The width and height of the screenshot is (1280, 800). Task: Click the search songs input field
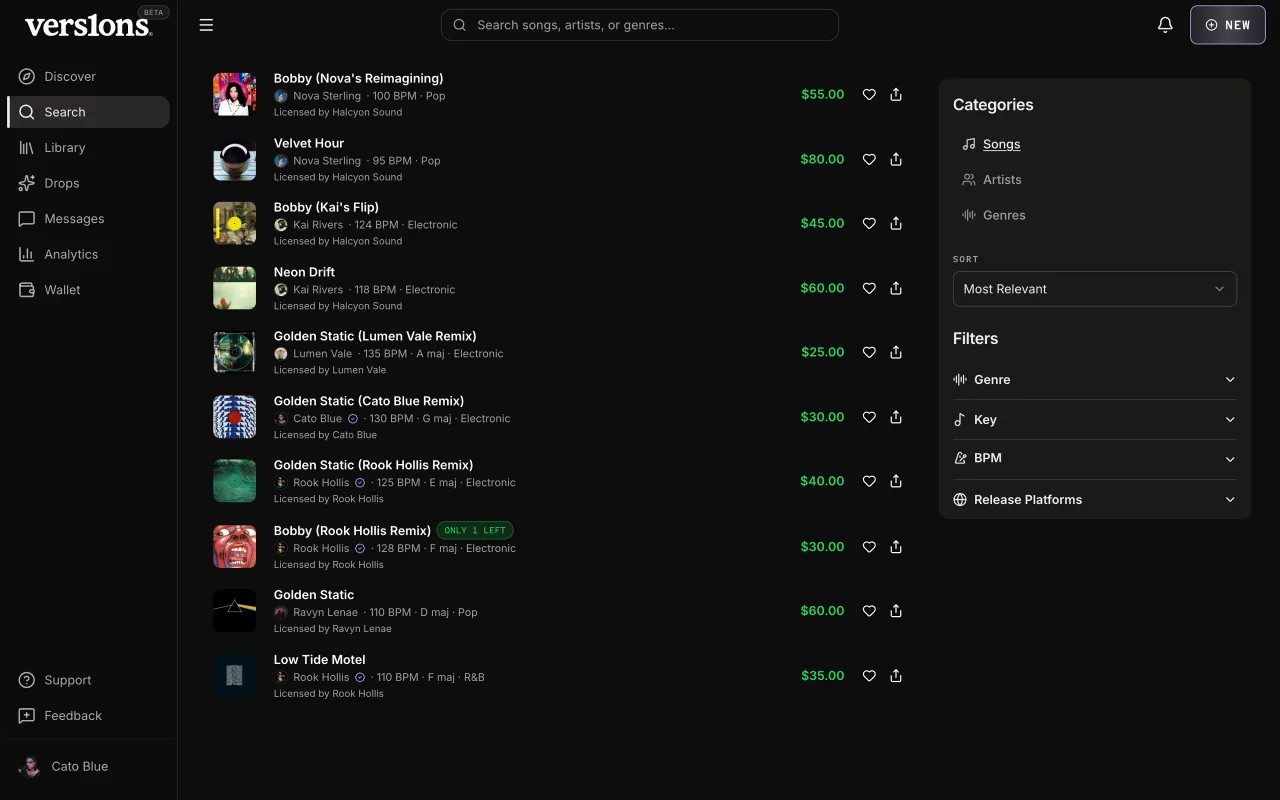[640, 25]
